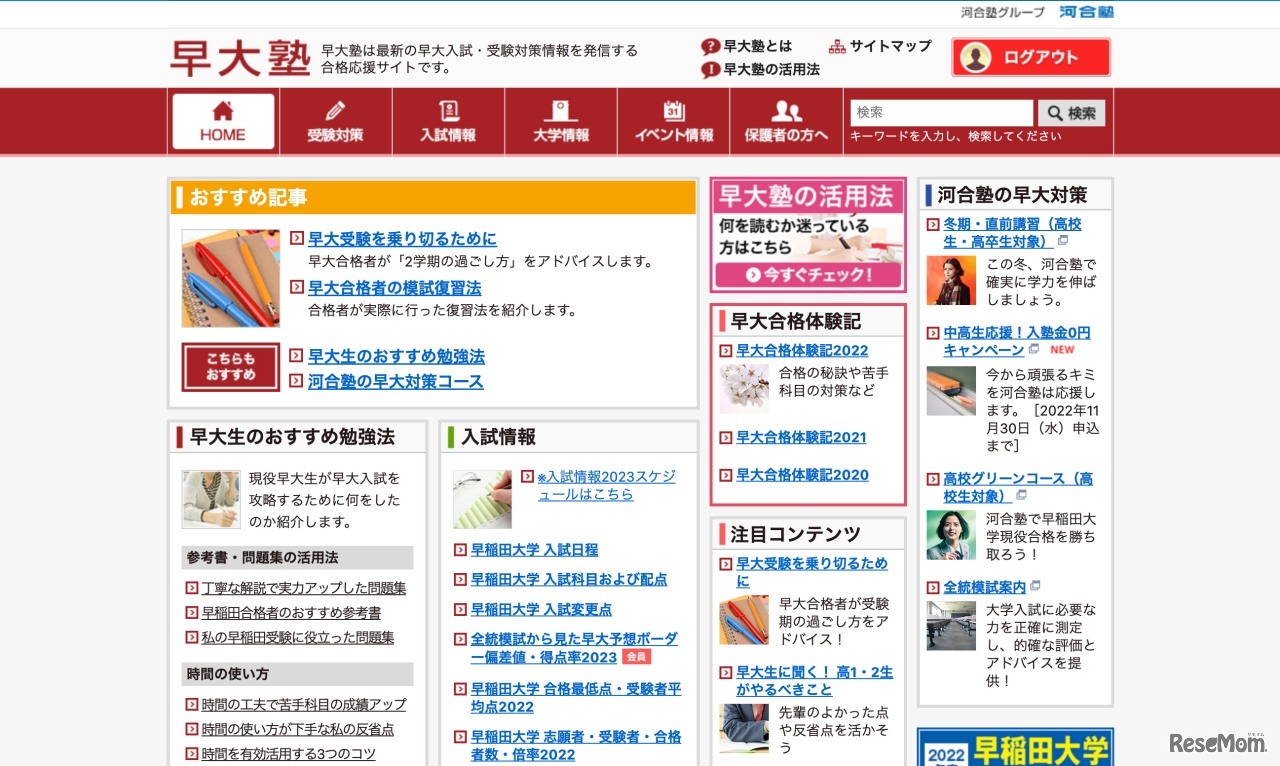
Task: Open the 保護者の方へ navigation tab
Action: pyautogui.click(x=786, y=122)
